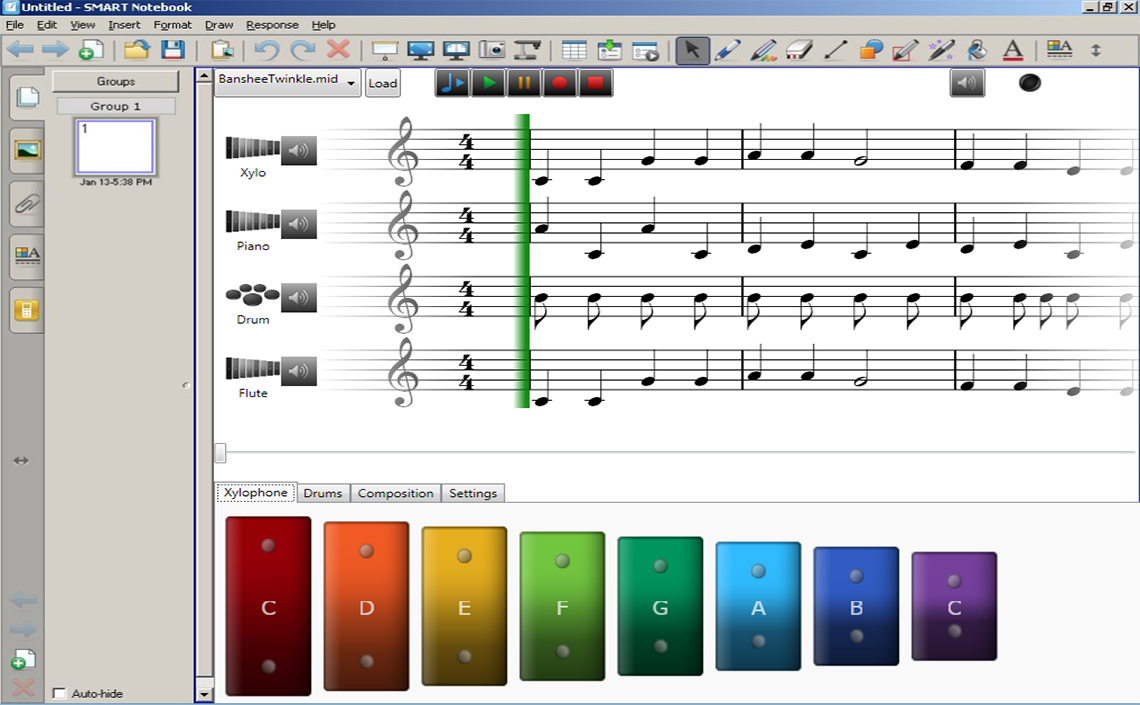
Task: Strike the red low C xylophone bar
Action: [x=268, y=606]
